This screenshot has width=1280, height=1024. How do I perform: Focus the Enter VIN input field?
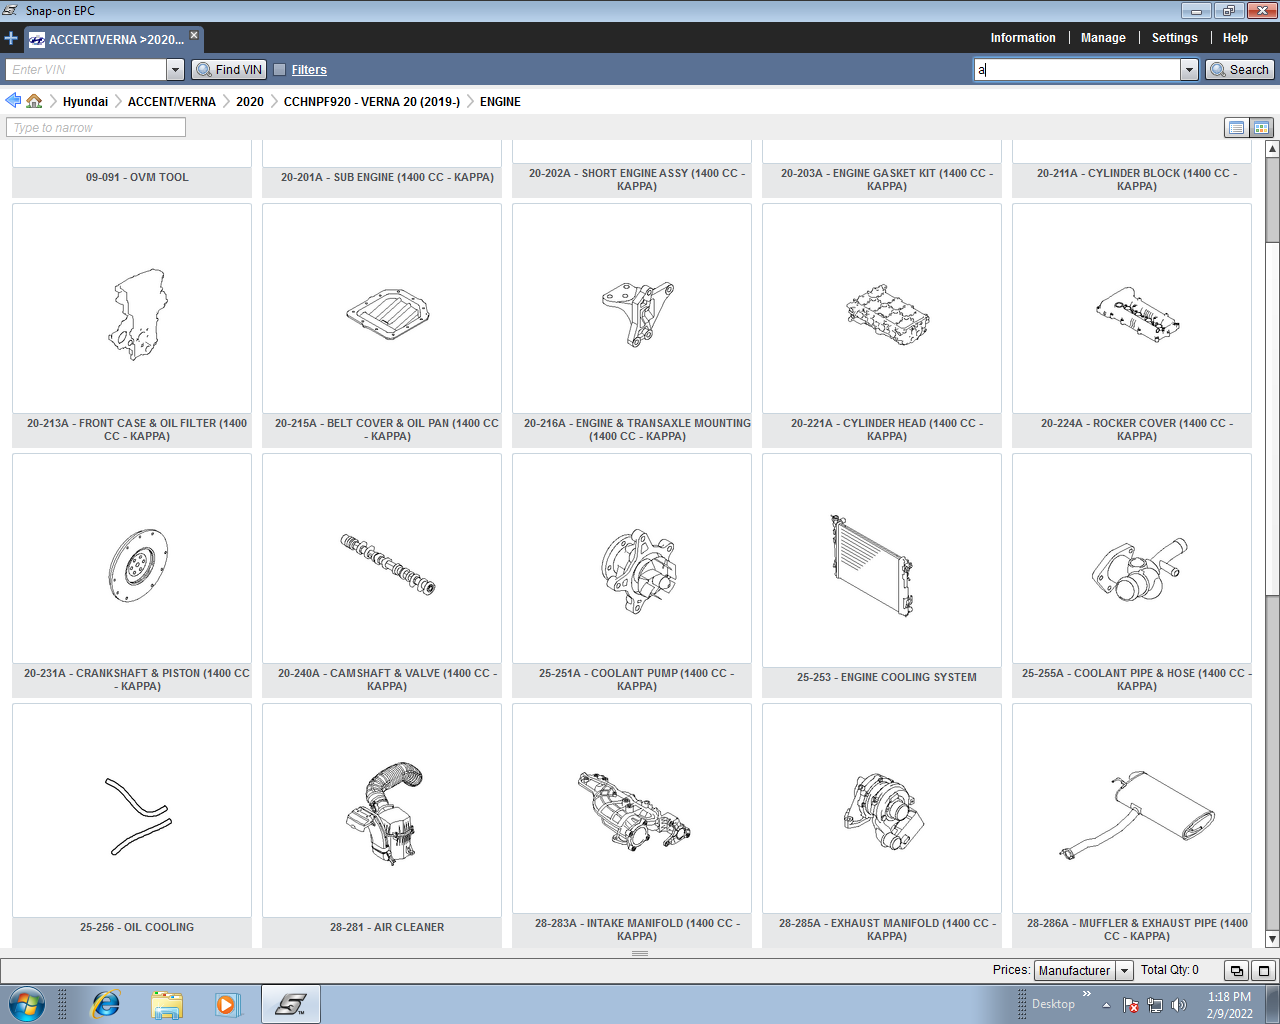(86, 70)
